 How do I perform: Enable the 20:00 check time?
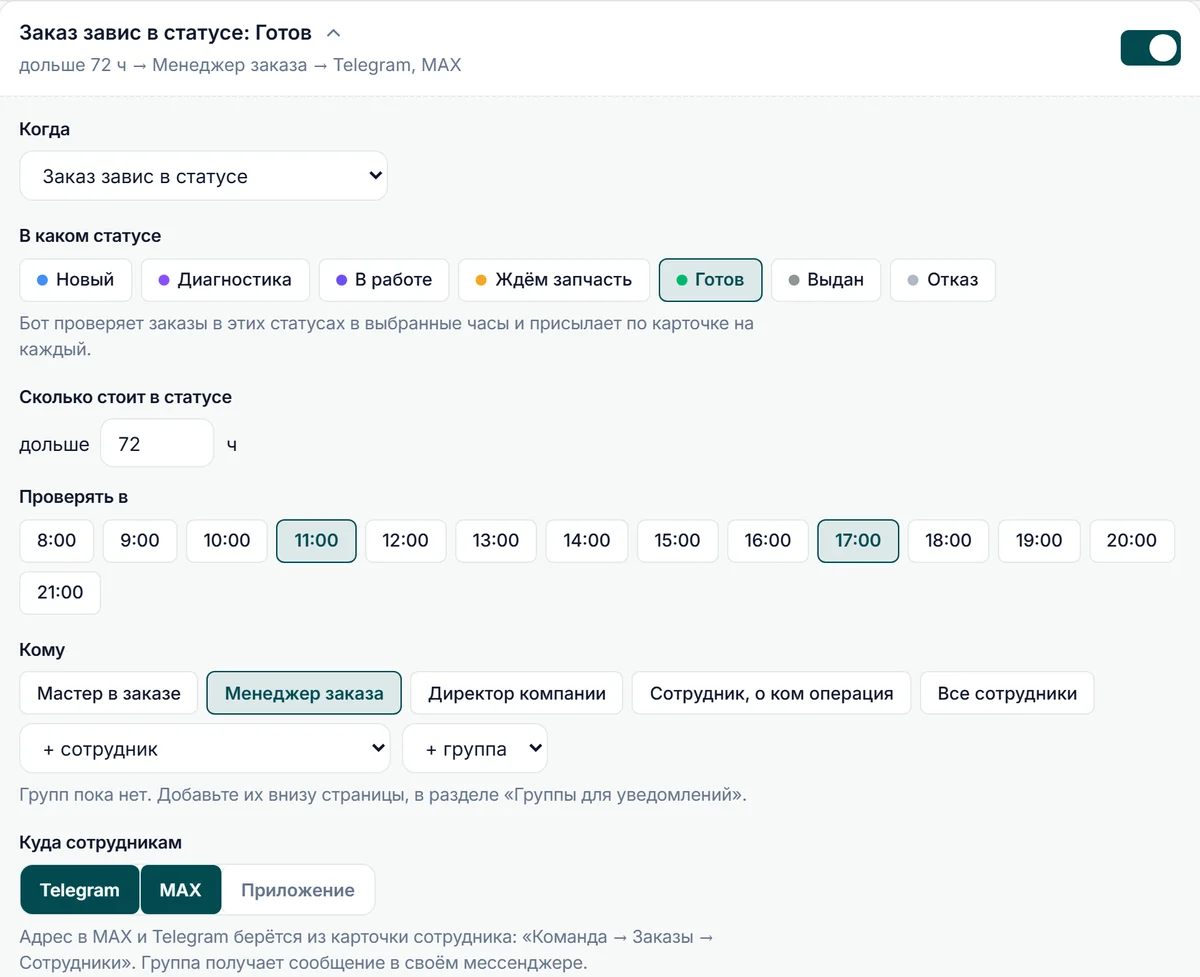click(x=1132, y=541)
